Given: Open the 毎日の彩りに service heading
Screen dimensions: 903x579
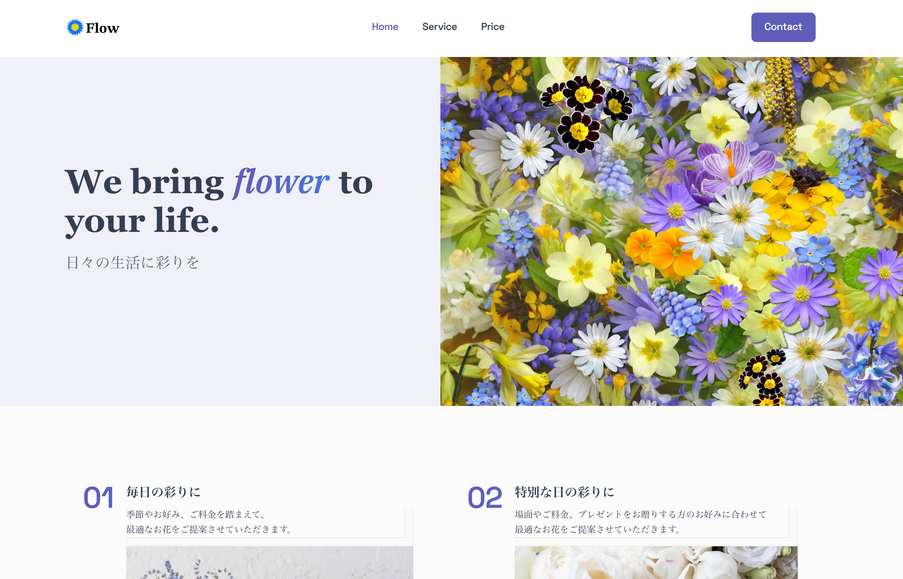Looking at the screenshot, I should tap(163, 492).
